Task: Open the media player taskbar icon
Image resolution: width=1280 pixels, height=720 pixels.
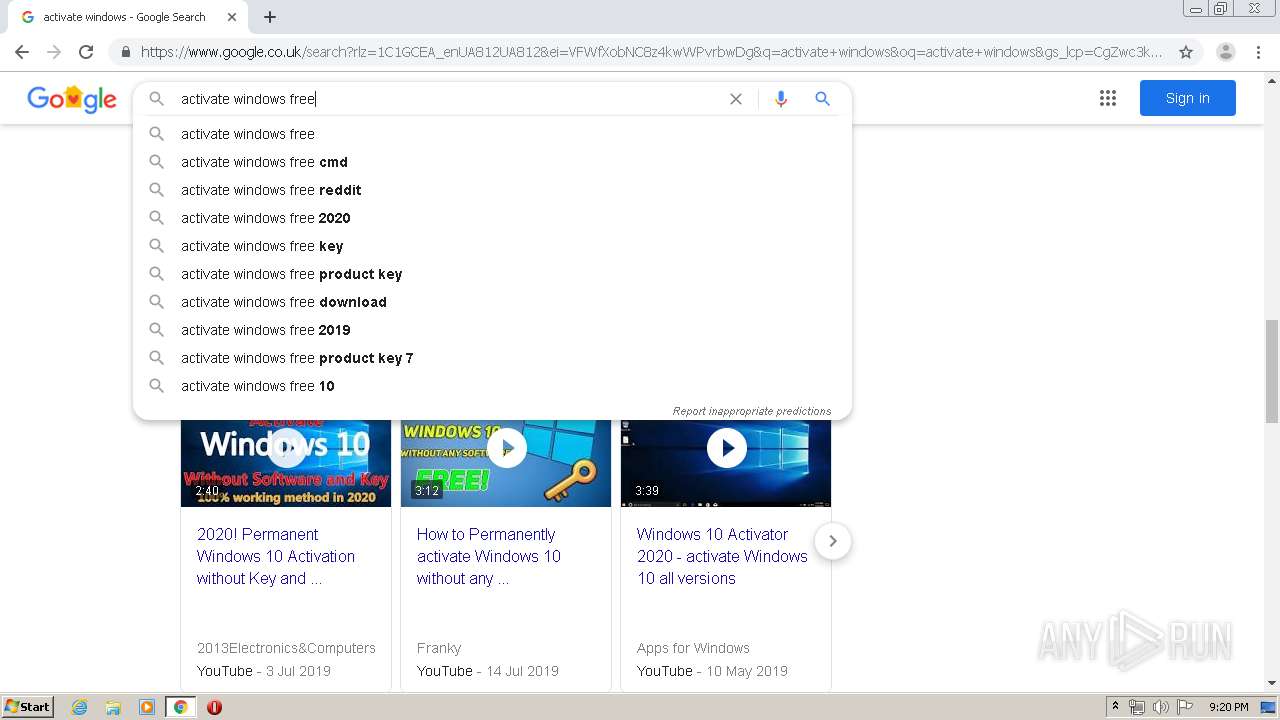Action: (147, 707)
